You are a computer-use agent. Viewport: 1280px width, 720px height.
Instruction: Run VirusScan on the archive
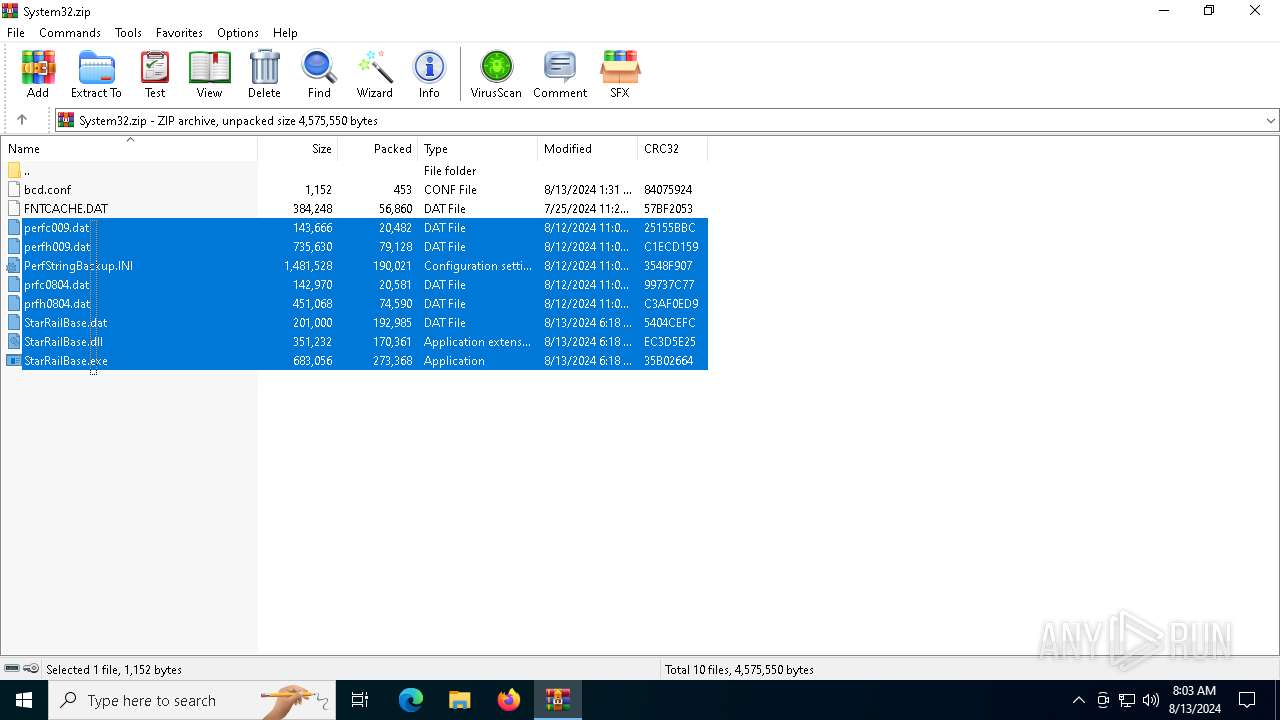(x=496, y=74)
